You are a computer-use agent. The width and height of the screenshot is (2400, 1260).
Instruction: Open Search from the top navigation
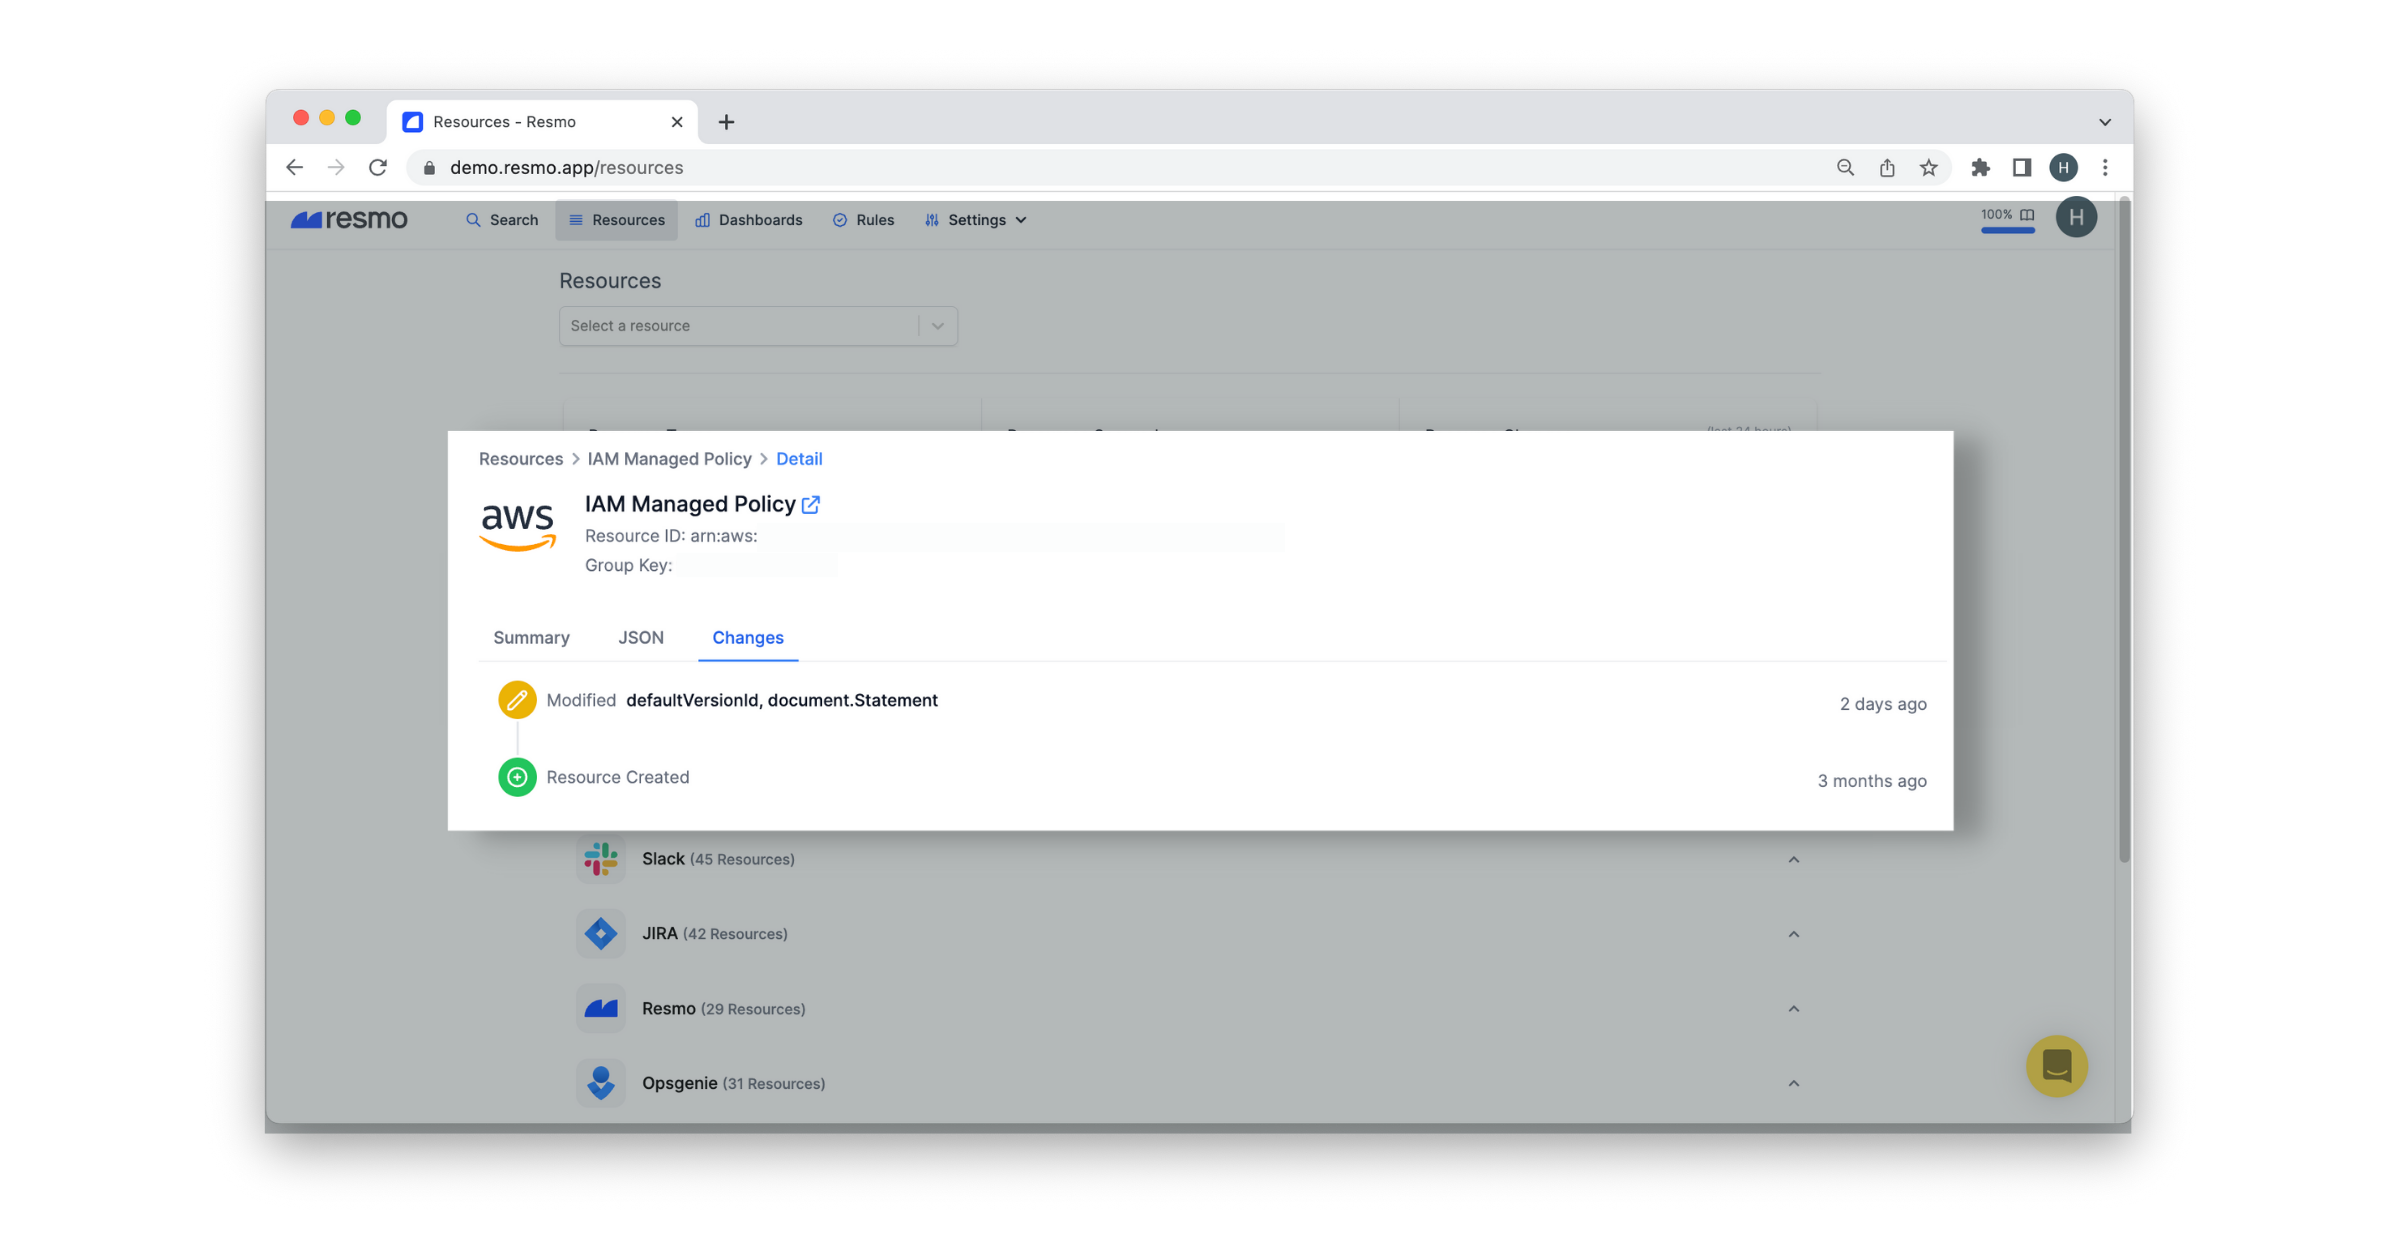[502, 220]
